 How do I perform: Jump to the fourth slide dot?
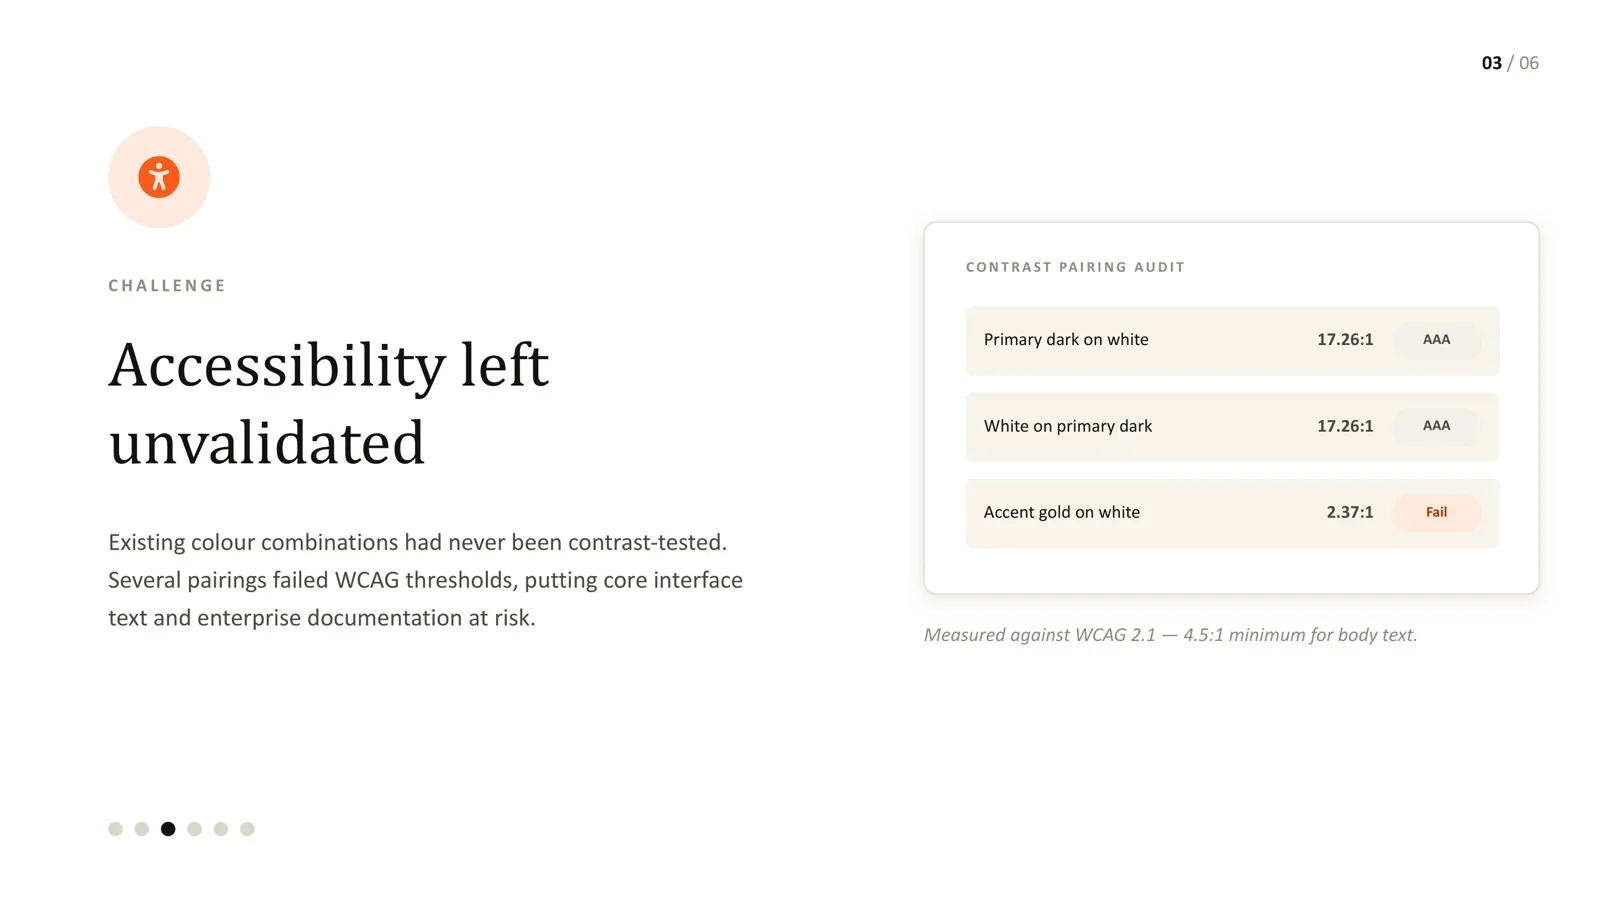195,829
